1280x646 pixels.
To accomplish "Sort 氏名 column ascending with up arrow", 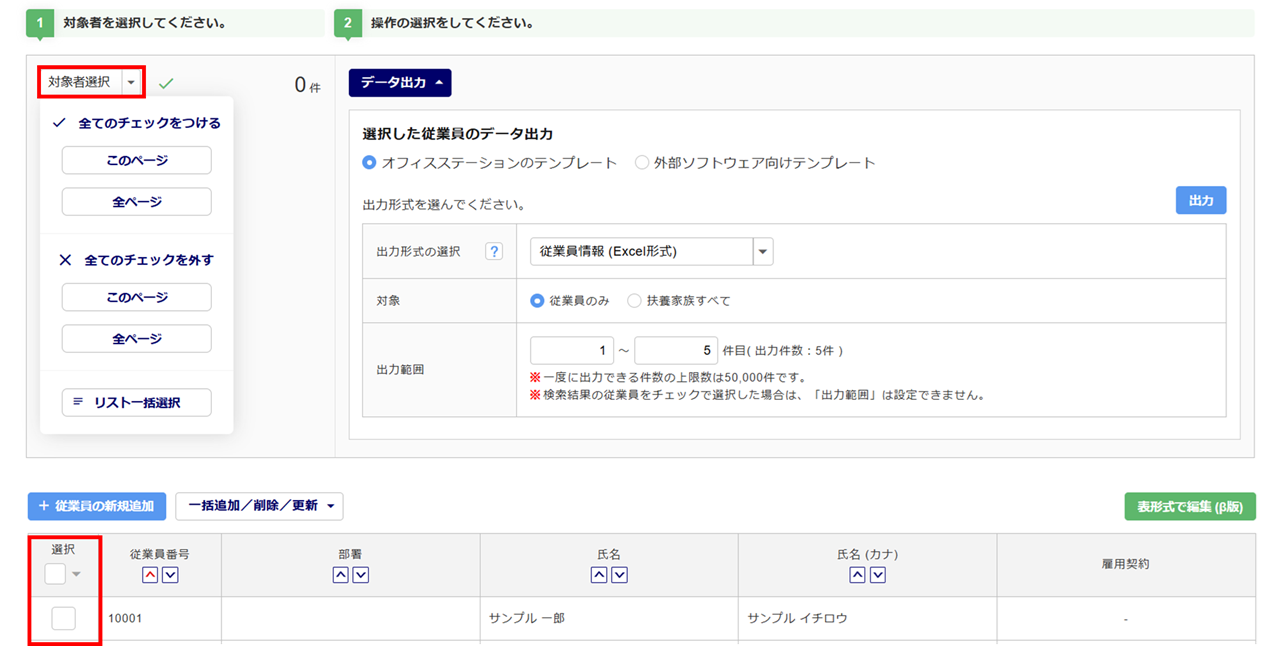I will tap(599, 575).
